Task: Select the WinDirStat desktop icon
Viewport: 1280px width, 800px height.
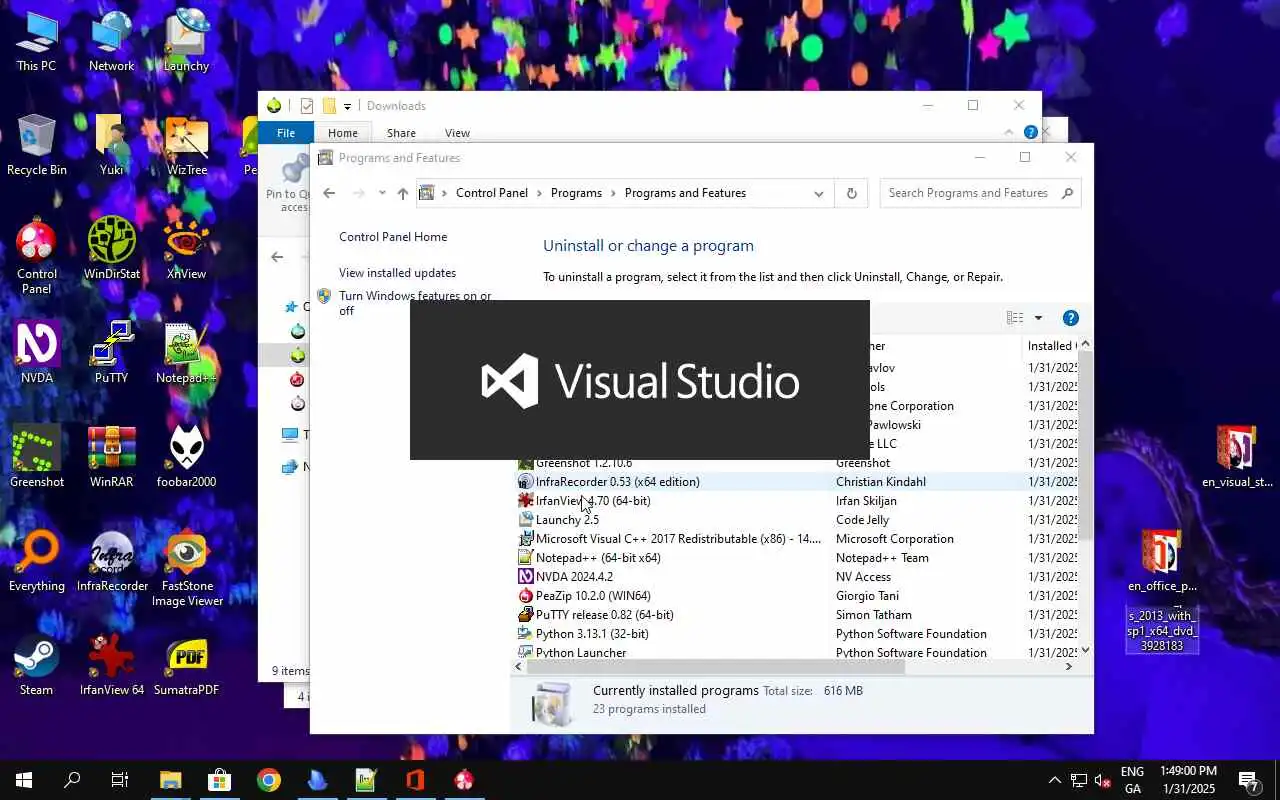Action: click(x=111, y=250)
